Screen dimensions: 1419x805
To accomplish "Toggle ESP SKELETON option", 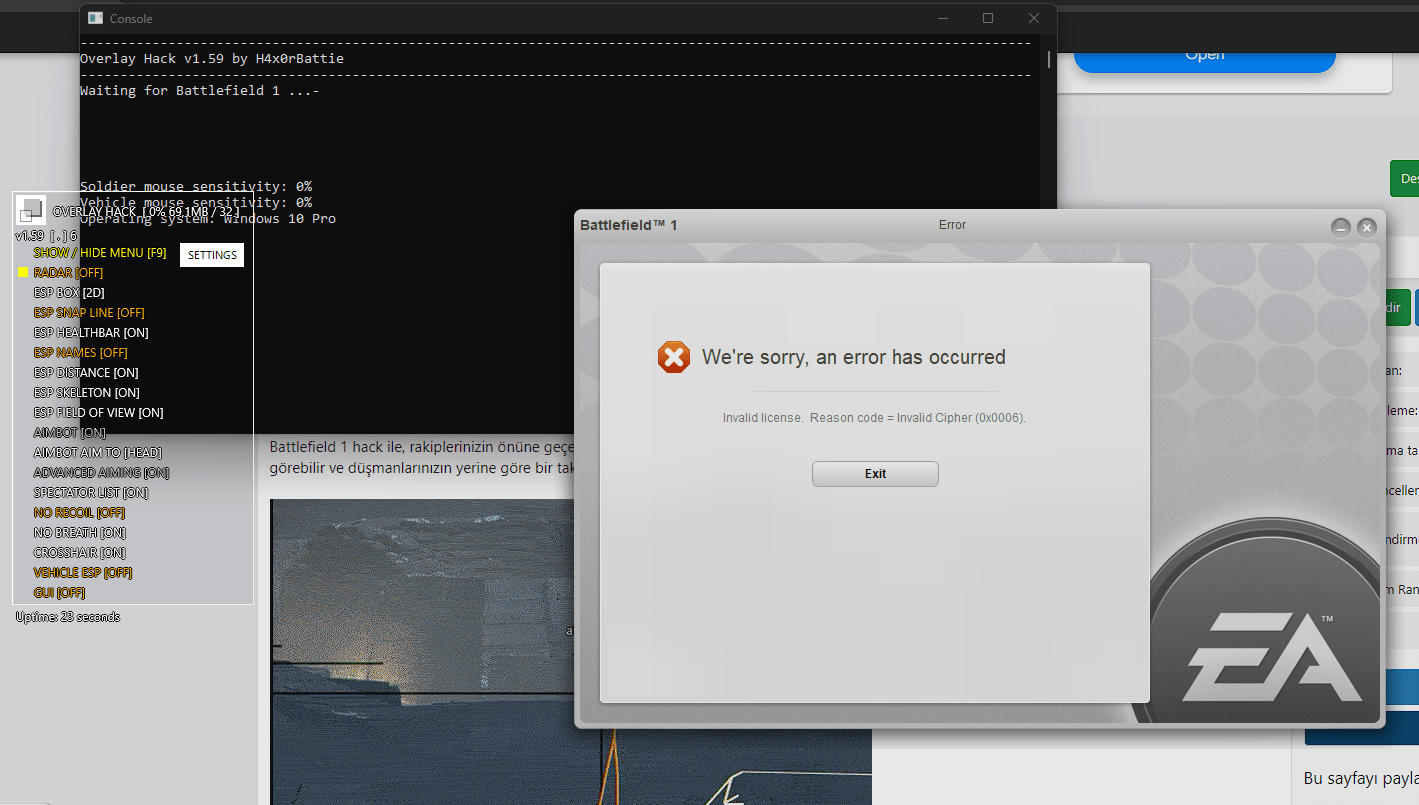I will point(87,392).
